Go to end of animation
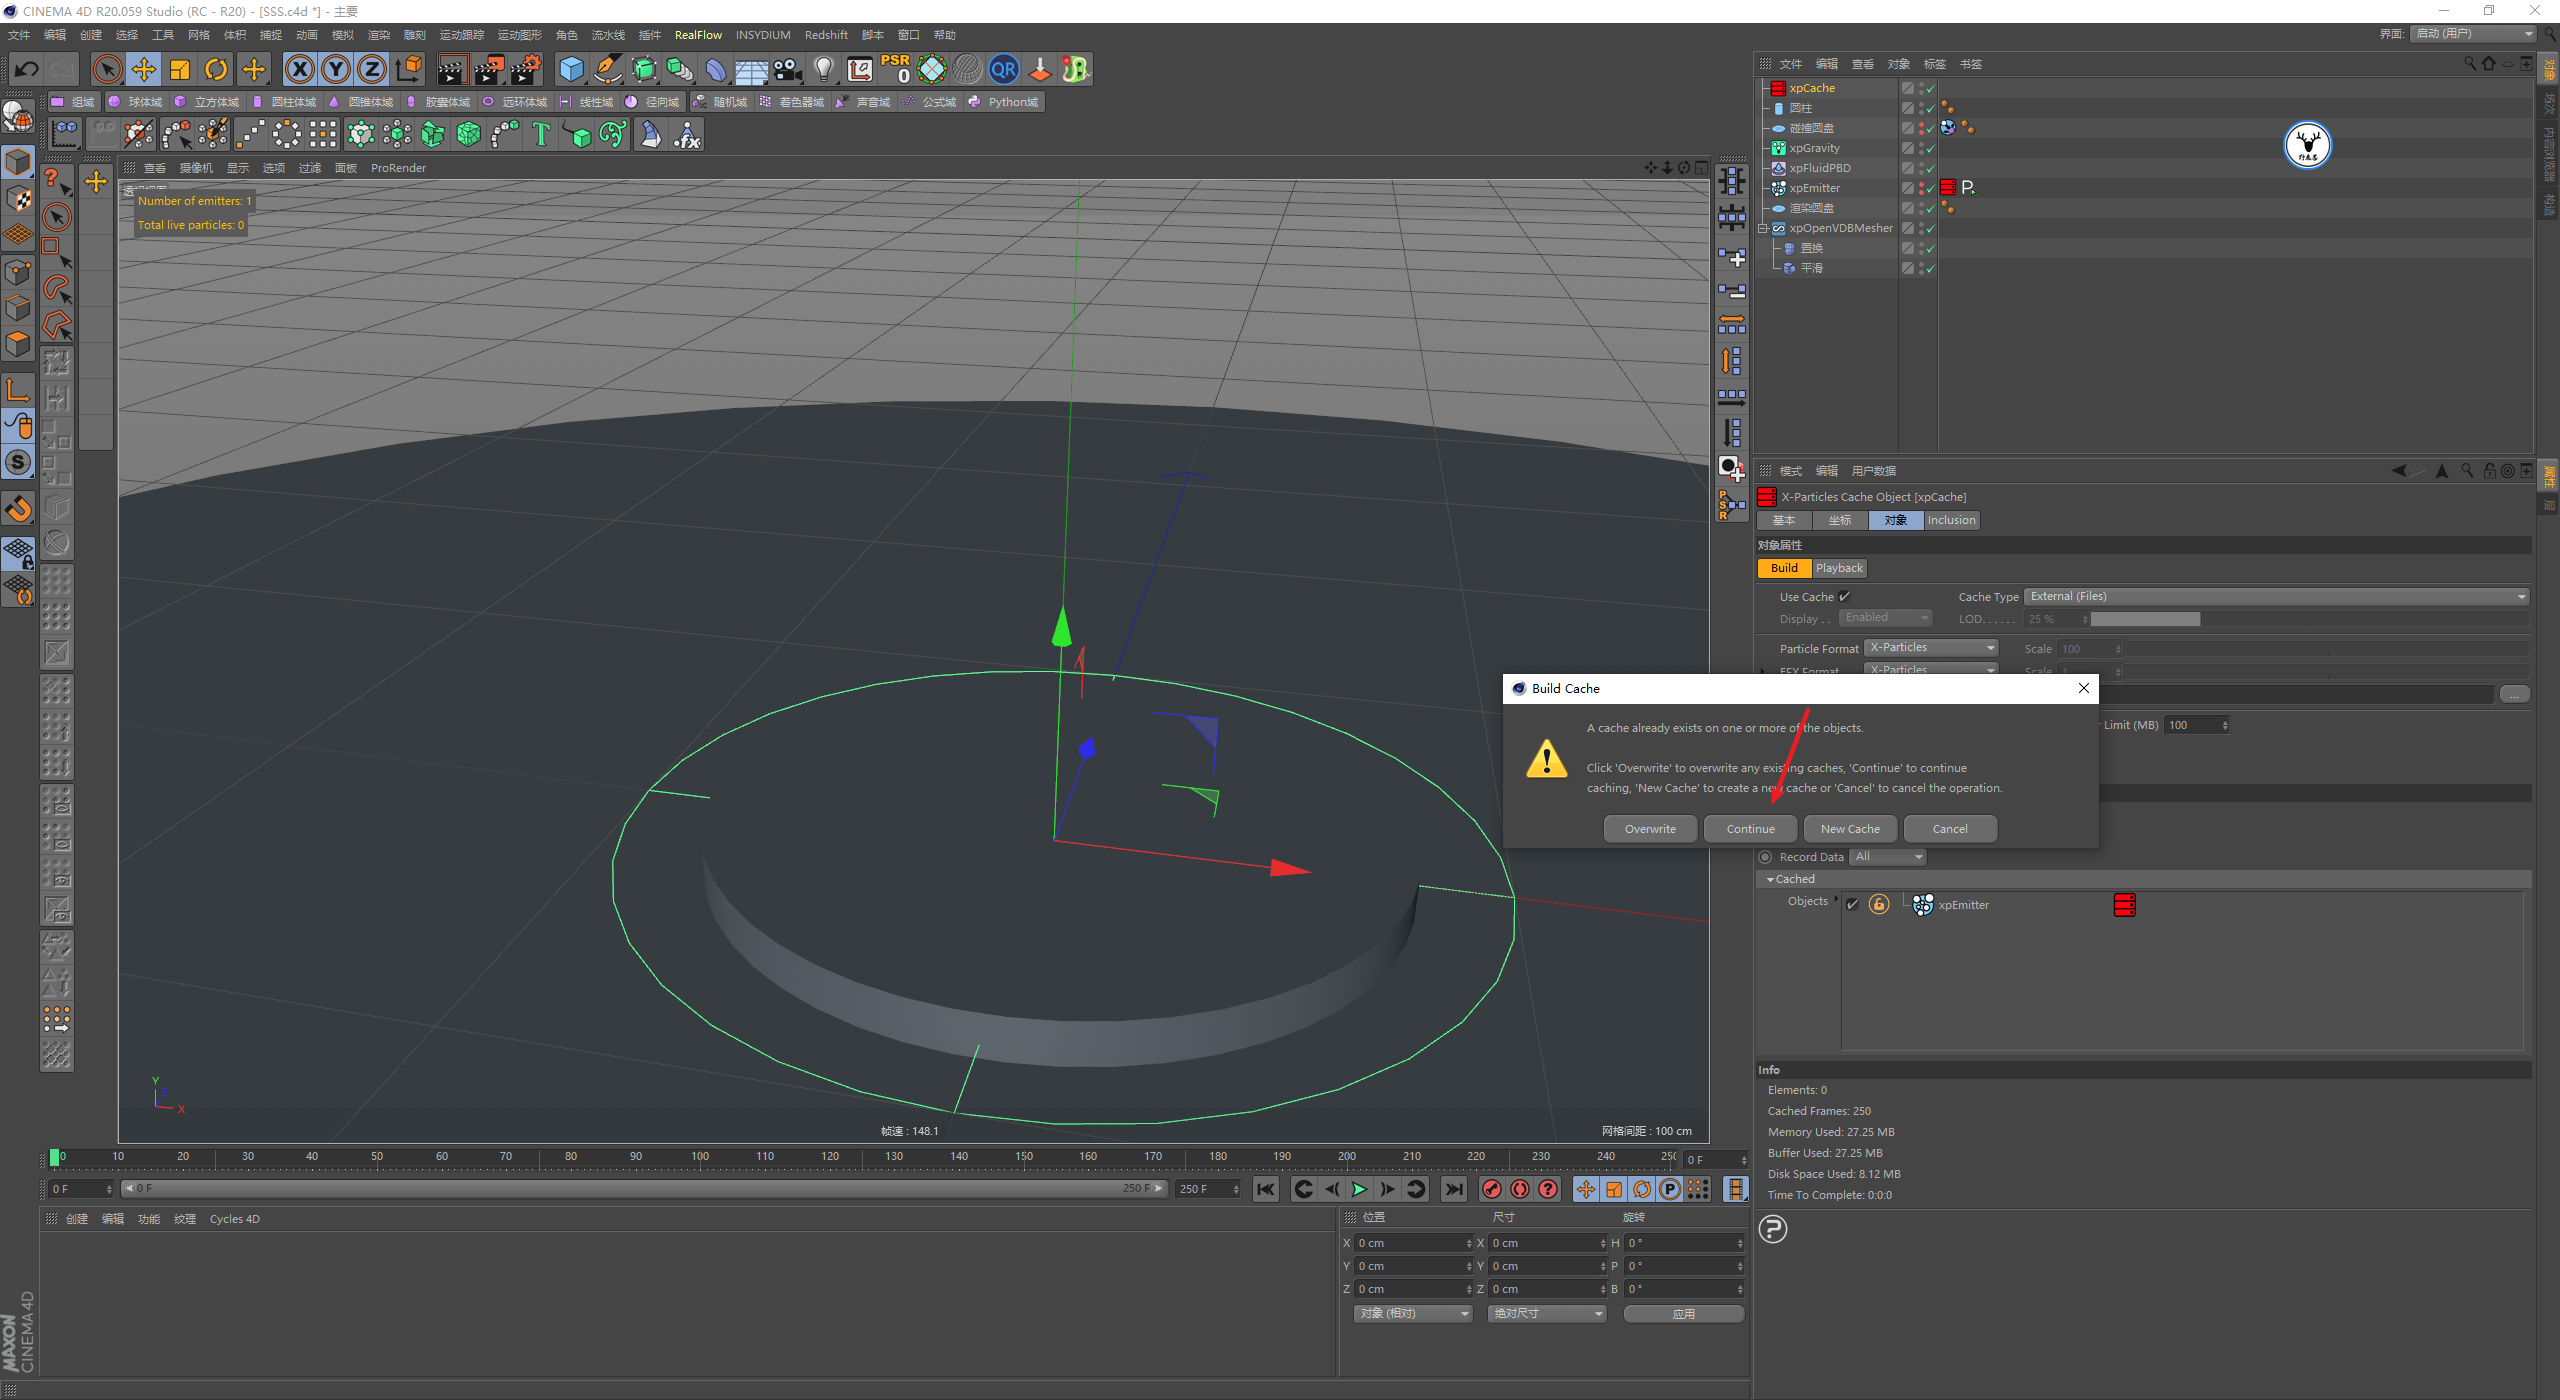 [1453, 1189]
